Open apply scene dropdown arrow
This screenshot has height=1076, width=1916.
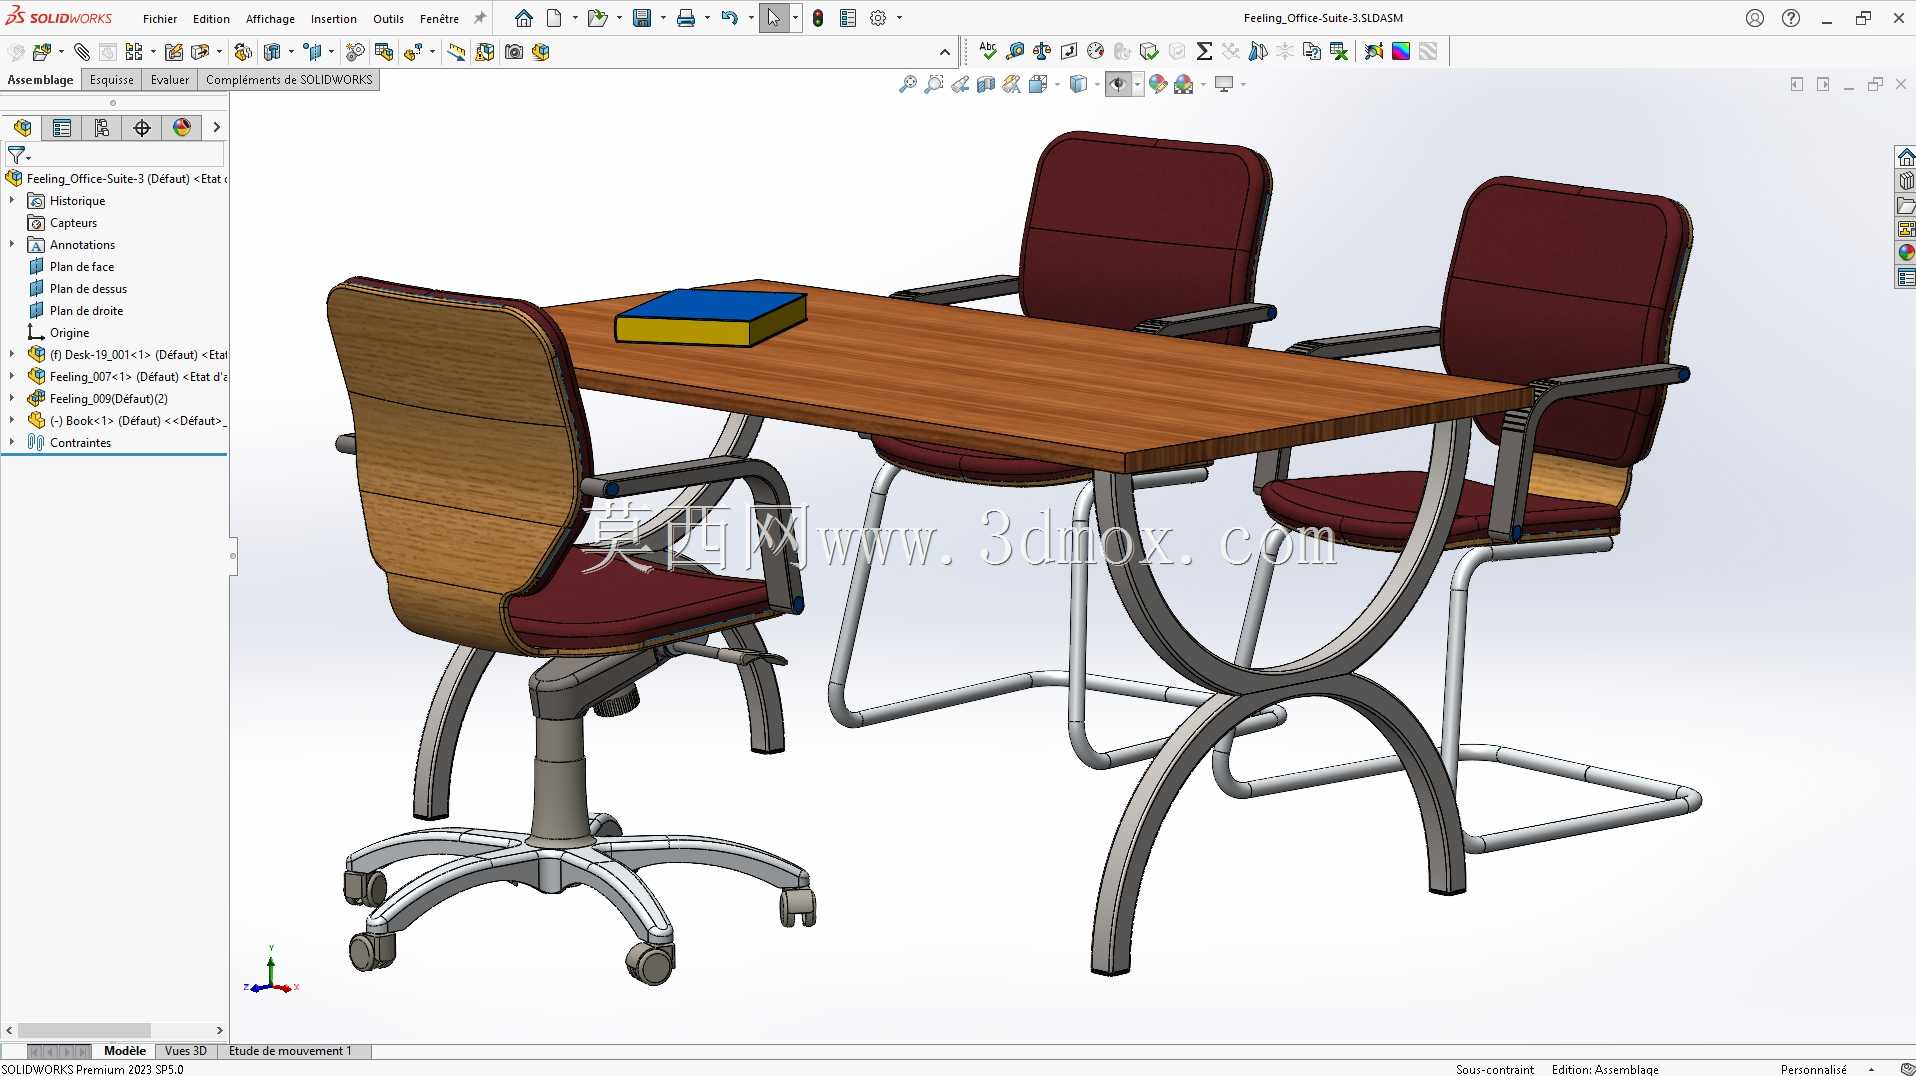pyautogui.click(x=1203, y=84)
